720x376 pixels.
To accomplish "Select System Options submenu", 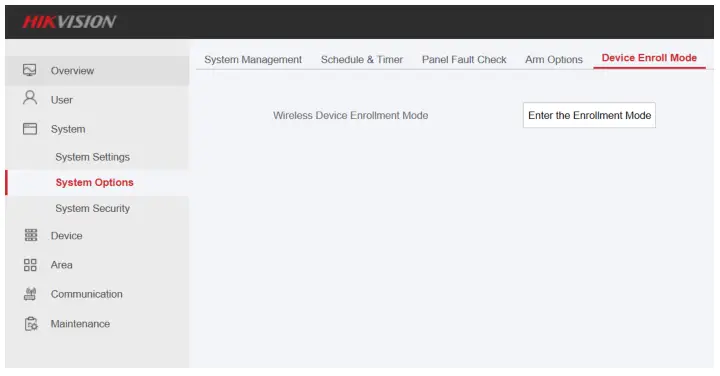I will coord(94,182).
